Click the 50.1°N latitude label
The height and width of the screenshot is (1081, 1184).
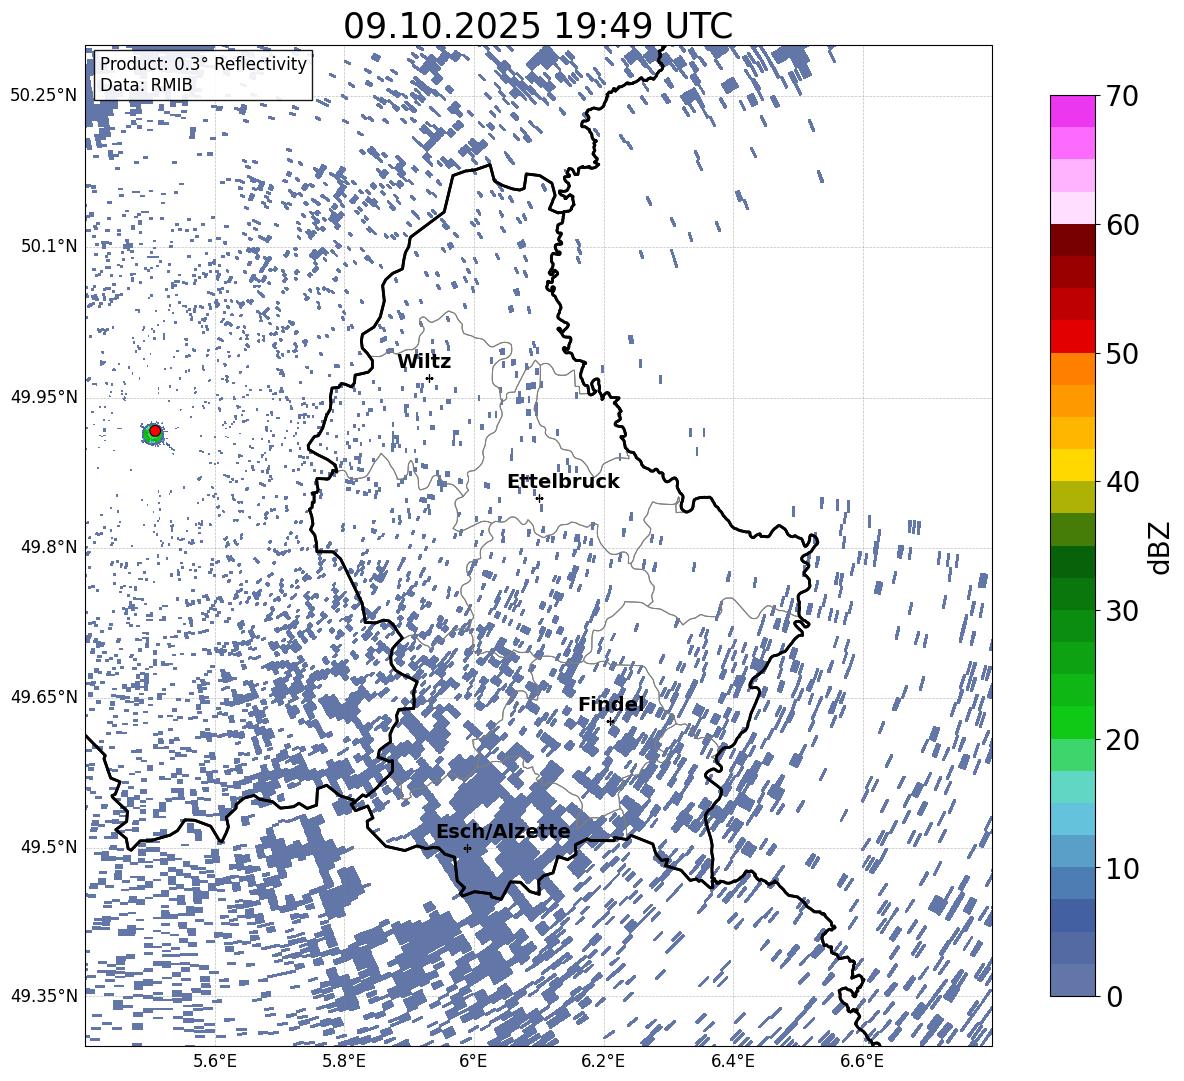(x=48, y=246)
